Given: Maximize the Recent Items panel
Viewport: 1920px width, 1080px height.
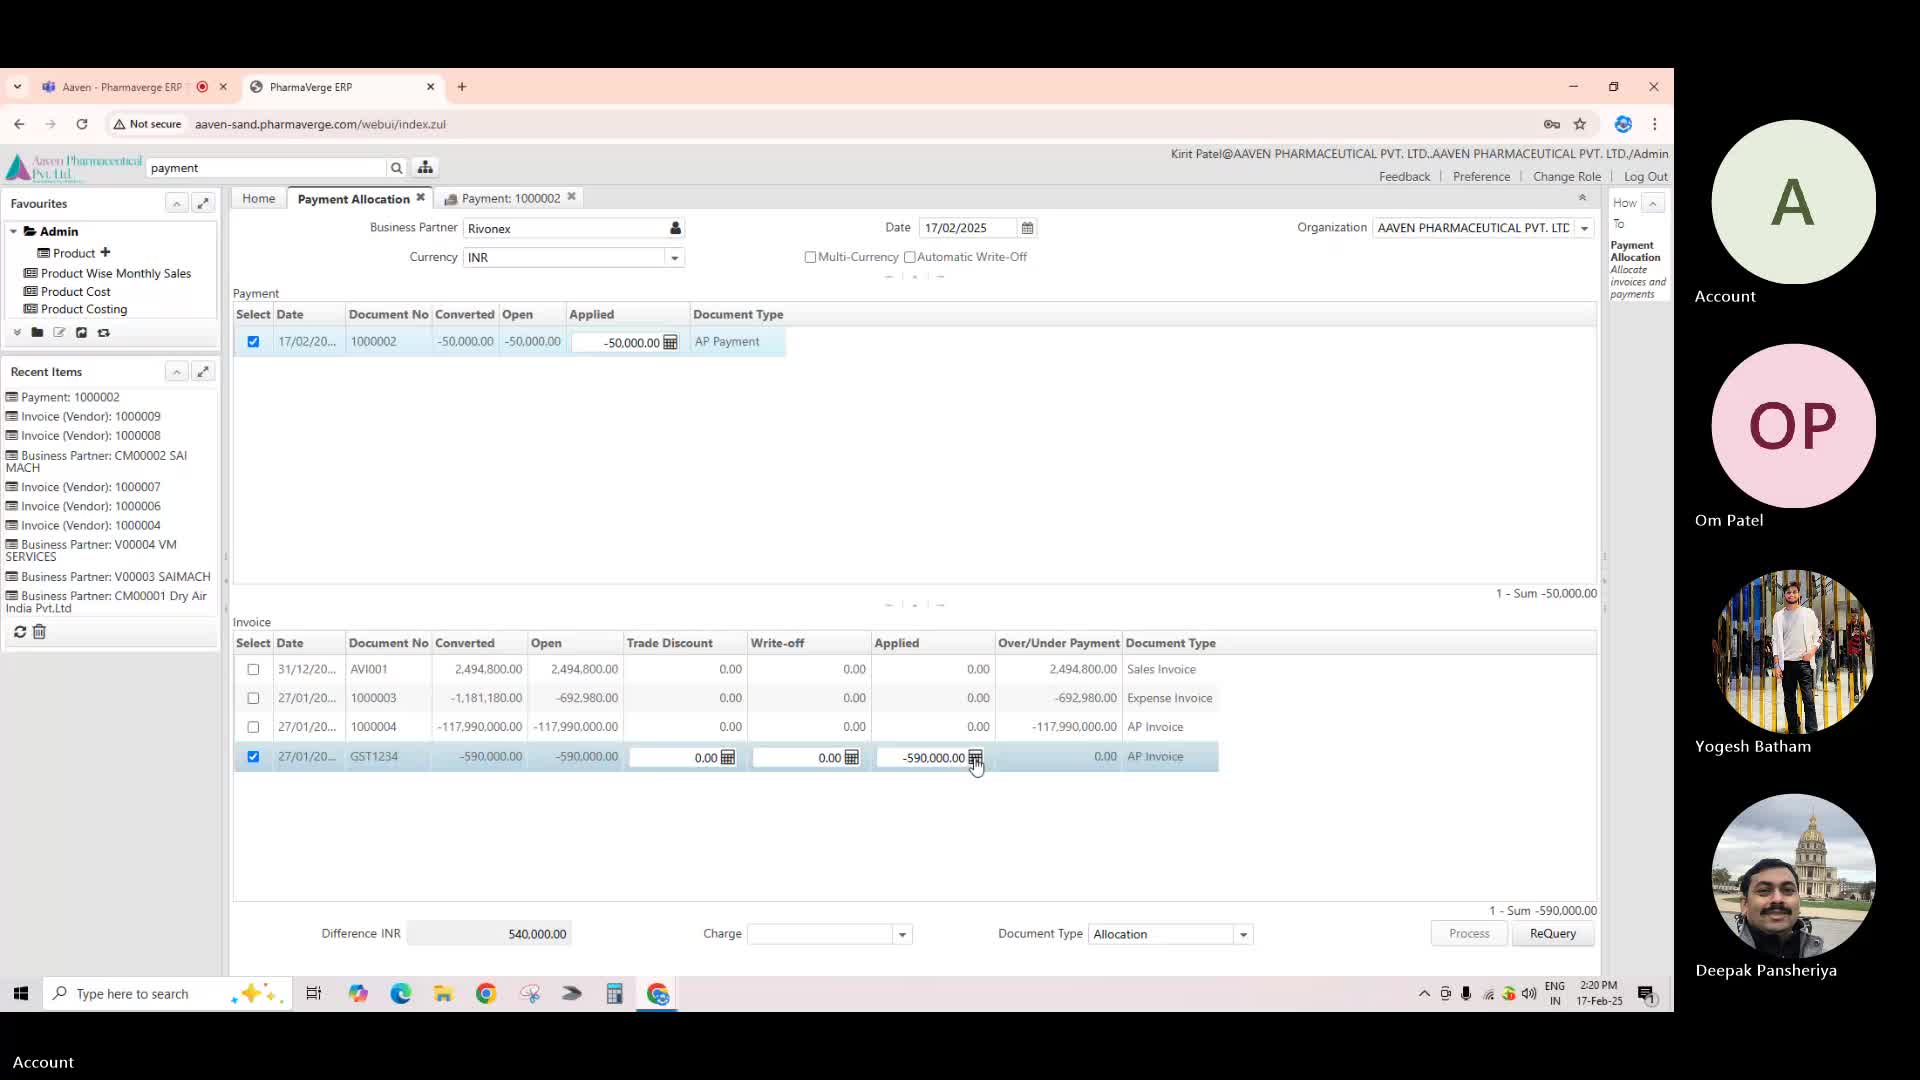Looking at the screenshot, I should pos(203,371).
